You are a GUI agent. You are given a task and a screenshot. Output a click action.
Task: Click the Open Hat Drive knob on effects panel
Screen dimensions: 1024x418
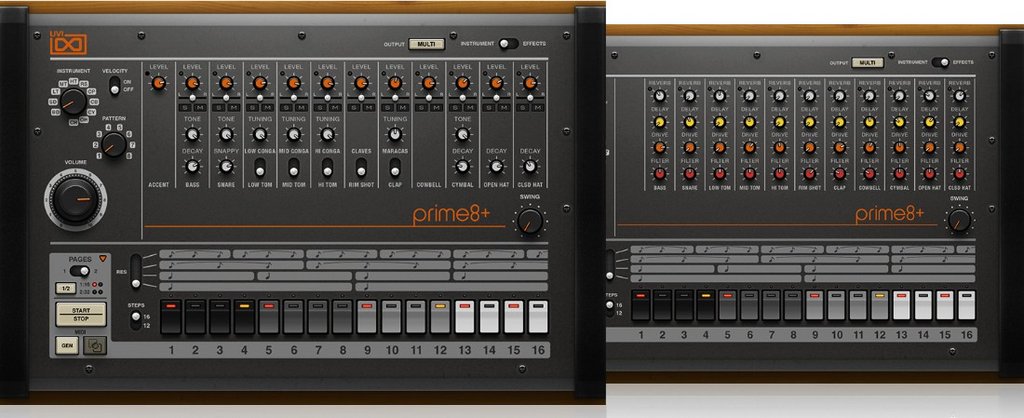click(930, 148)
